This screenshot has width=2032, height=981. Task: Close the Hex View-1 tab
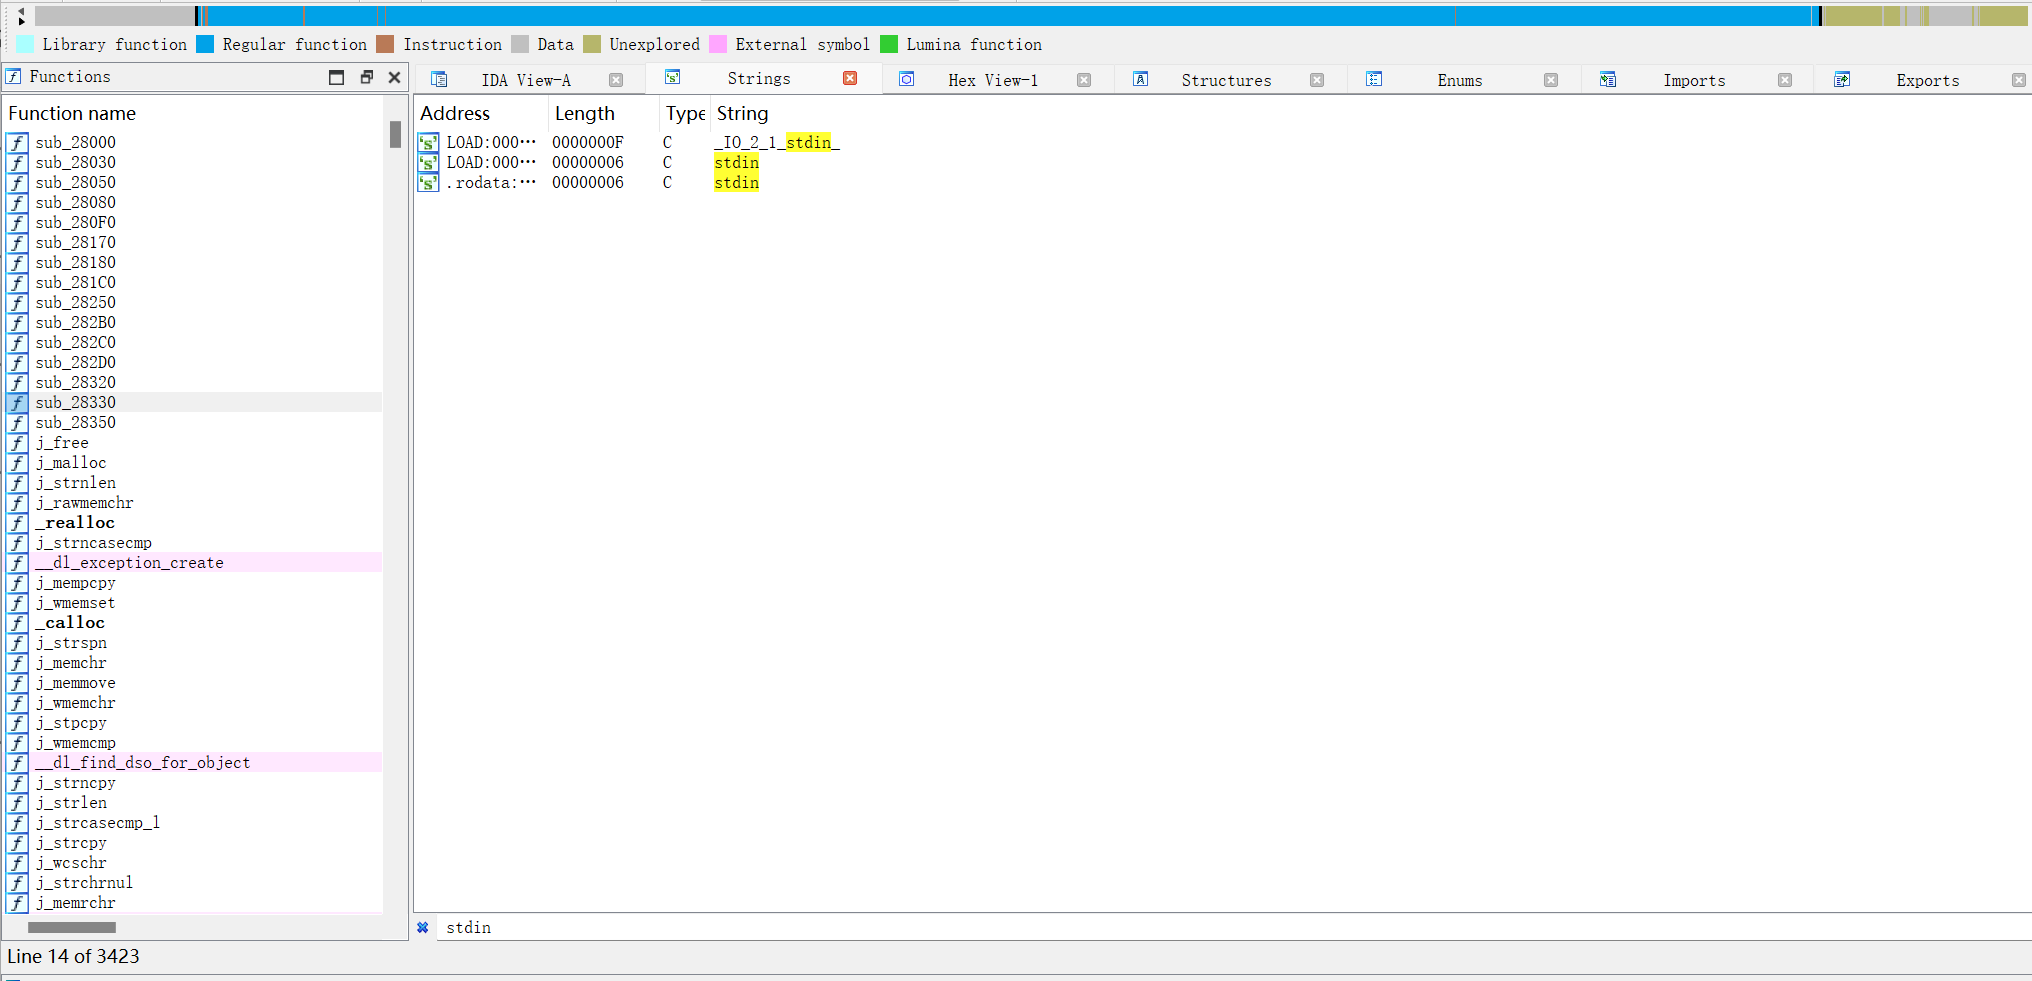[x=1084, y=80]
